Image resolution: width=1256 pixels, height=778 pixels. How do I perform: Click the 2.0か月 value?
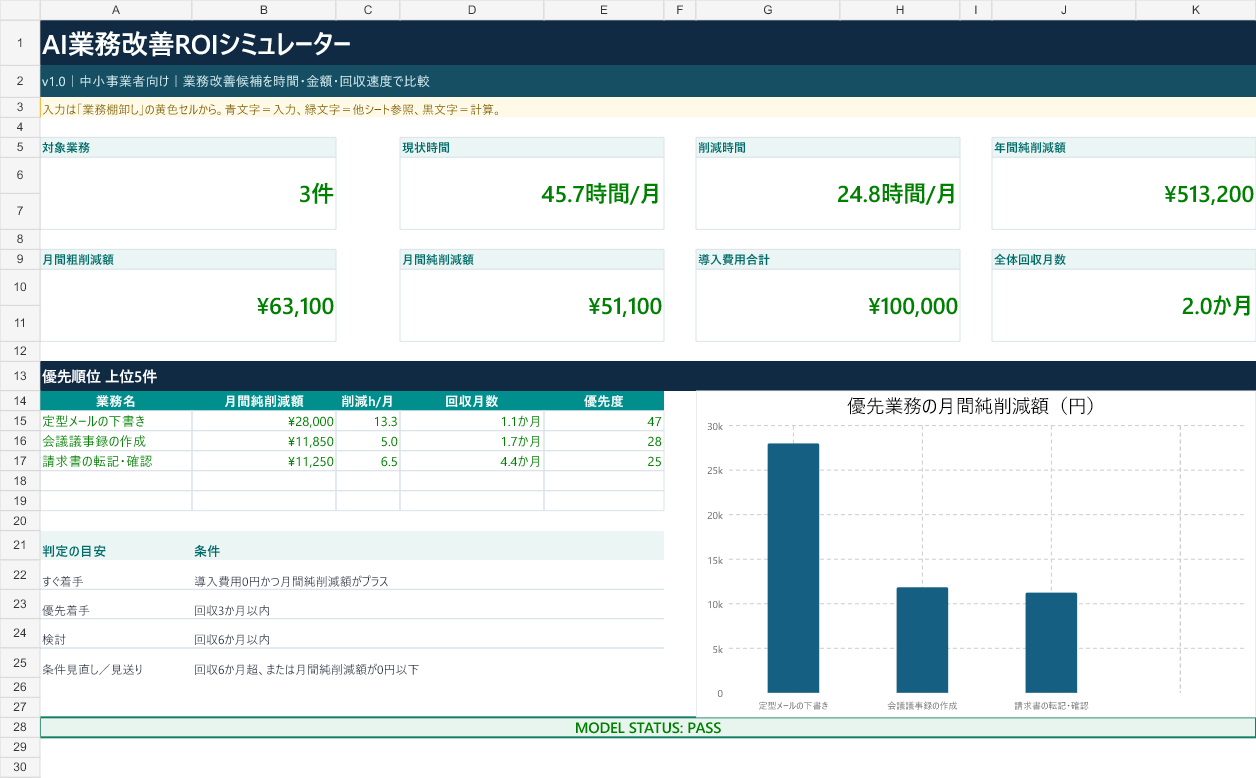(1124, 305)
